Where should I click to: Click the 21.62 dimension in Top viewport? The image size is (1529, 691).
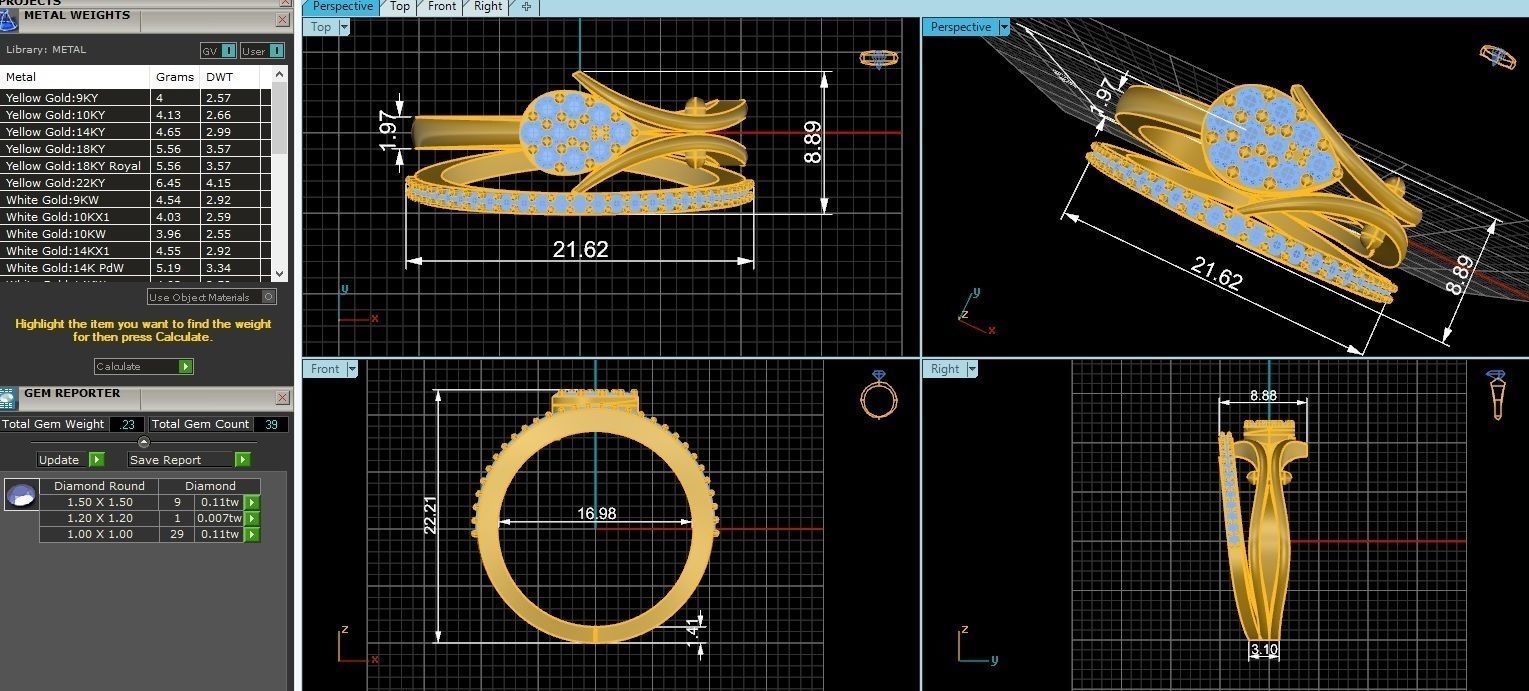pyautogui.click(x=580, y=249)
